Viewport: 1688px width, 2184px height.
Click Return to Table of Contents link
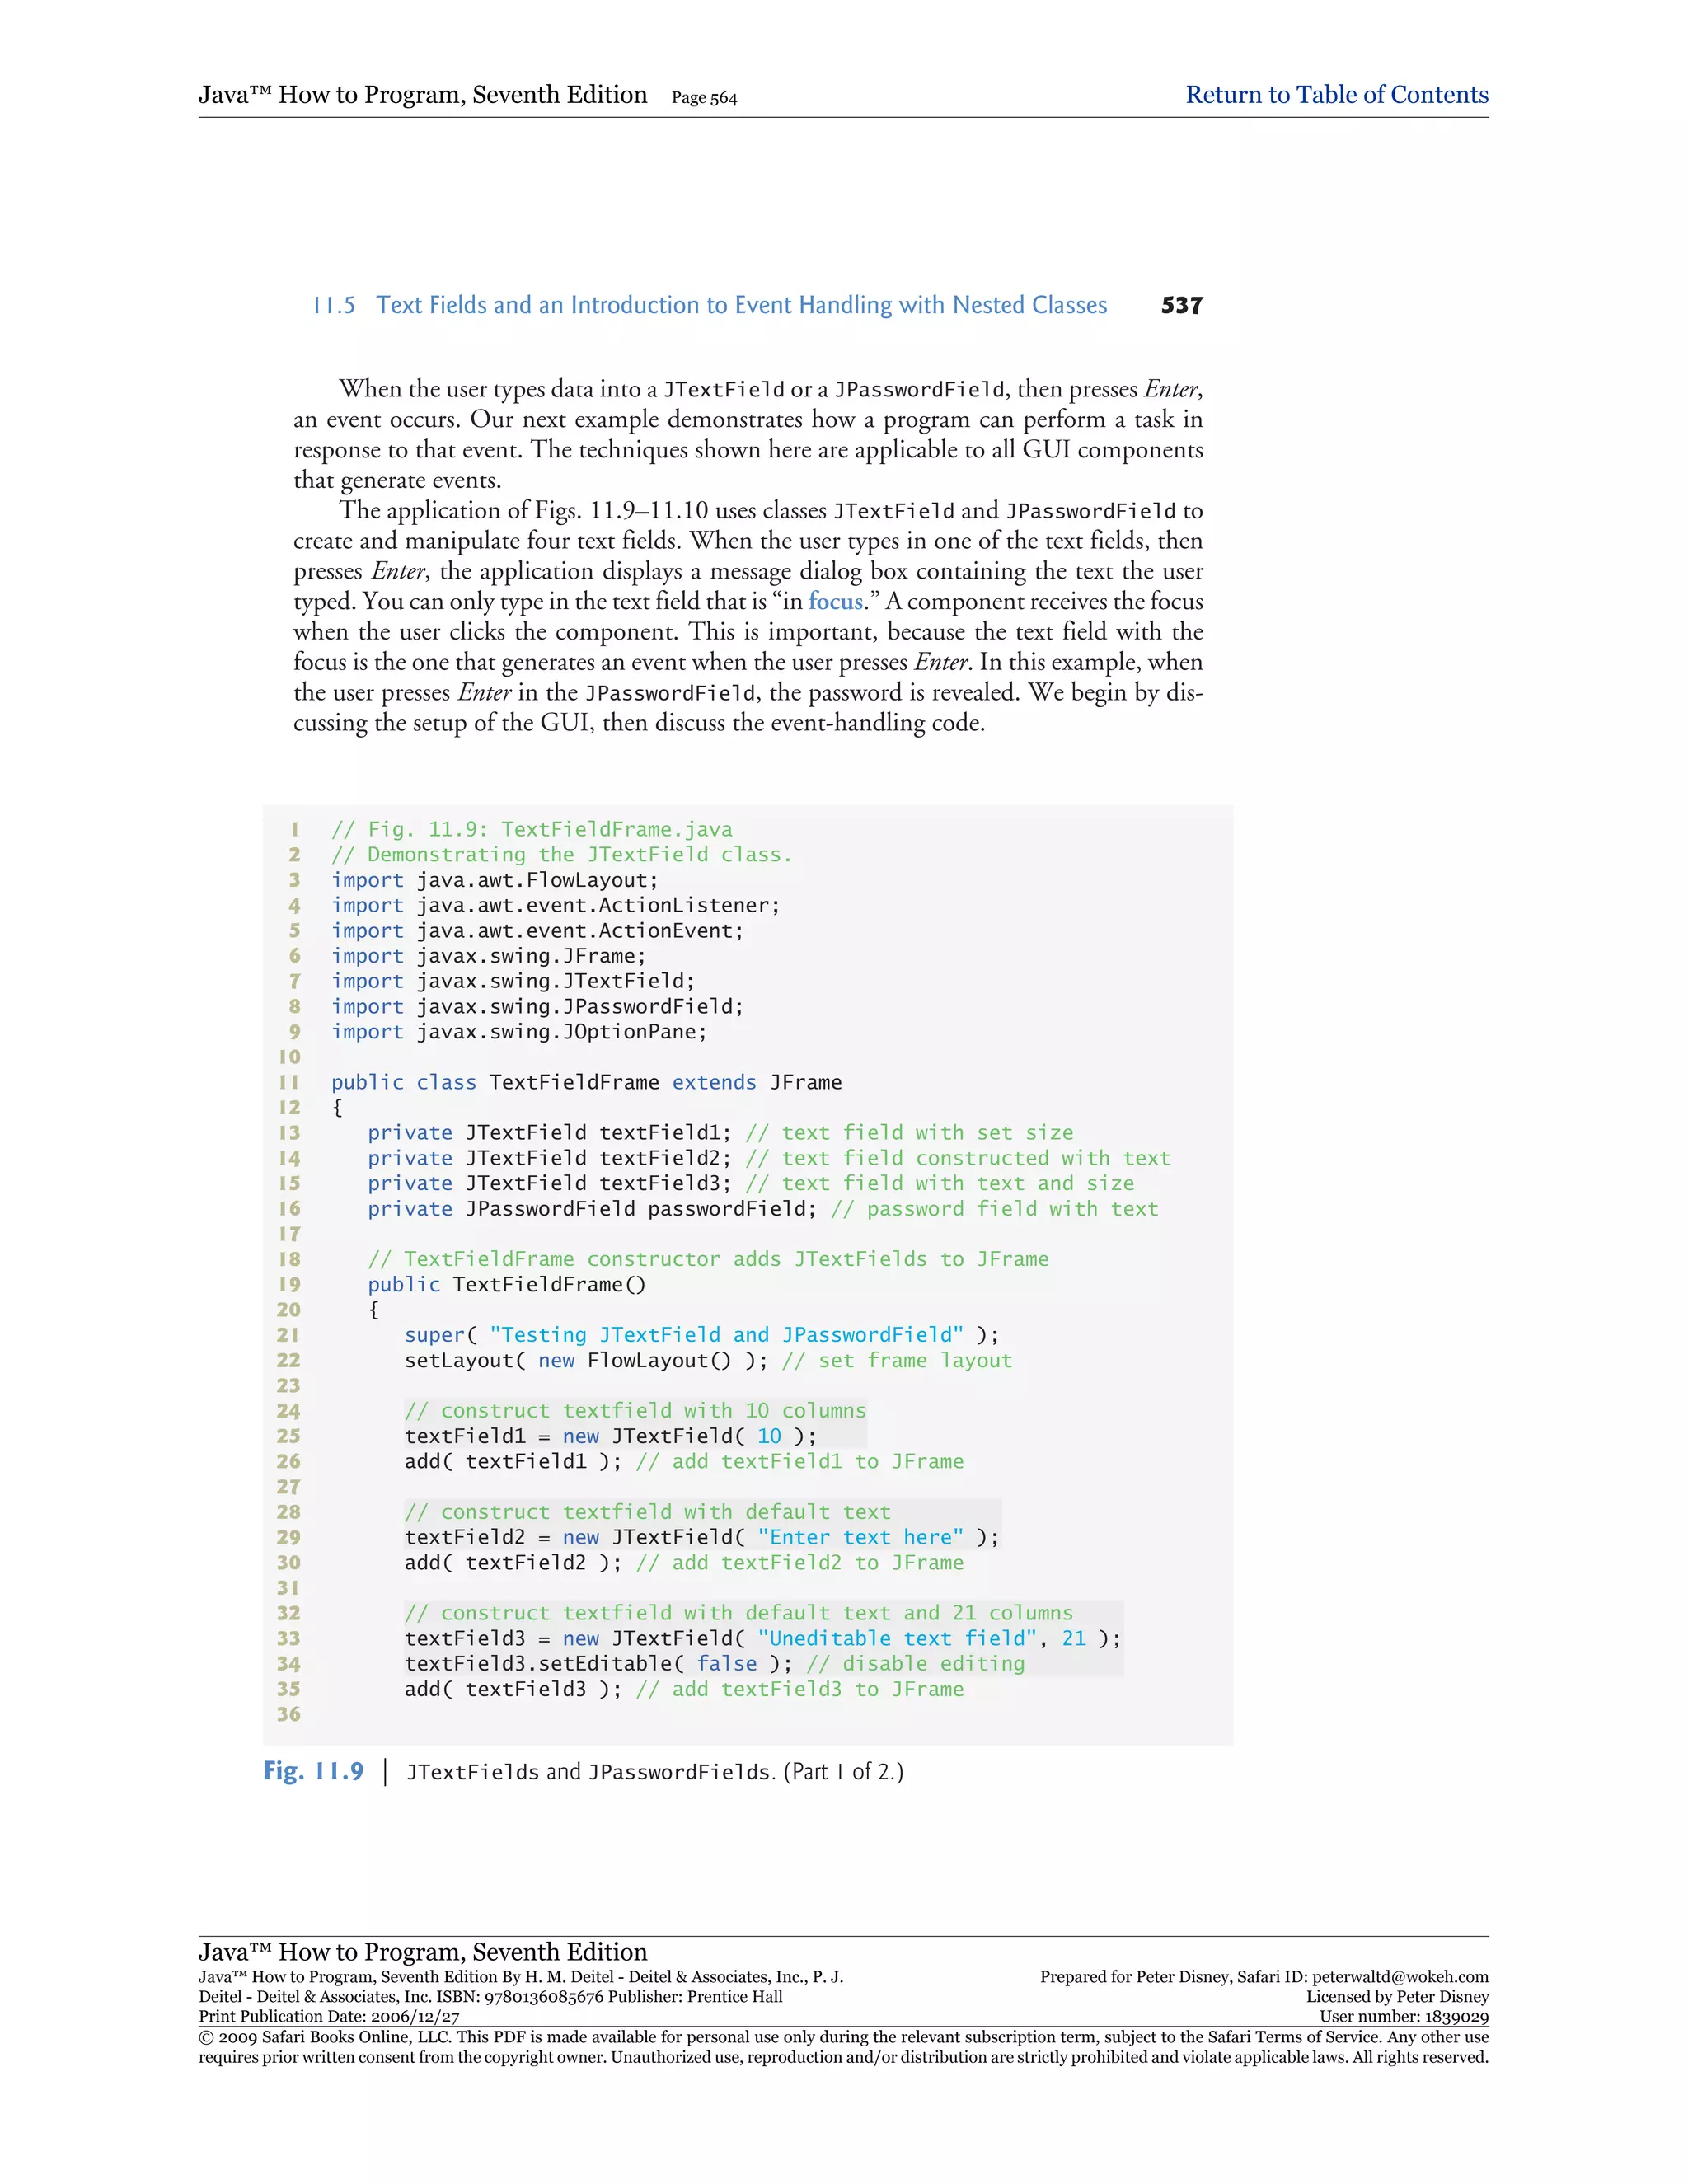tap(1336, 95)
